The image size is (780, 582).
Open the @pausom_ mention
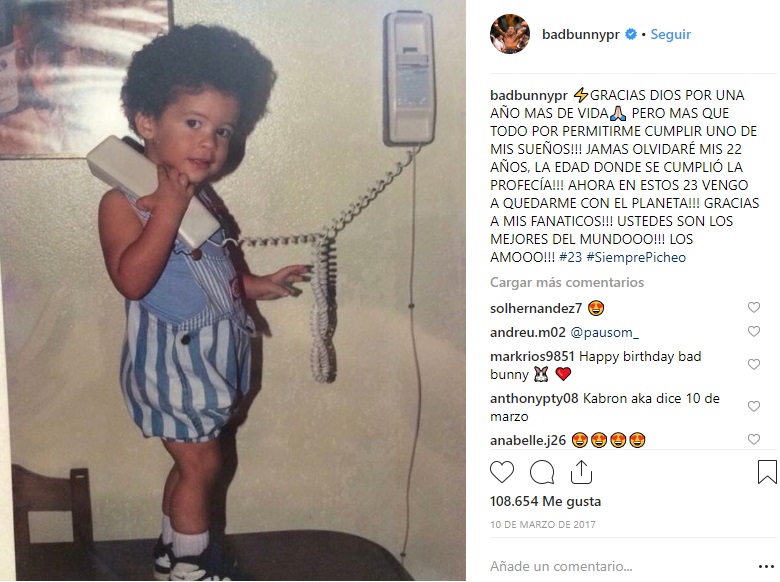tap(604, 332)
